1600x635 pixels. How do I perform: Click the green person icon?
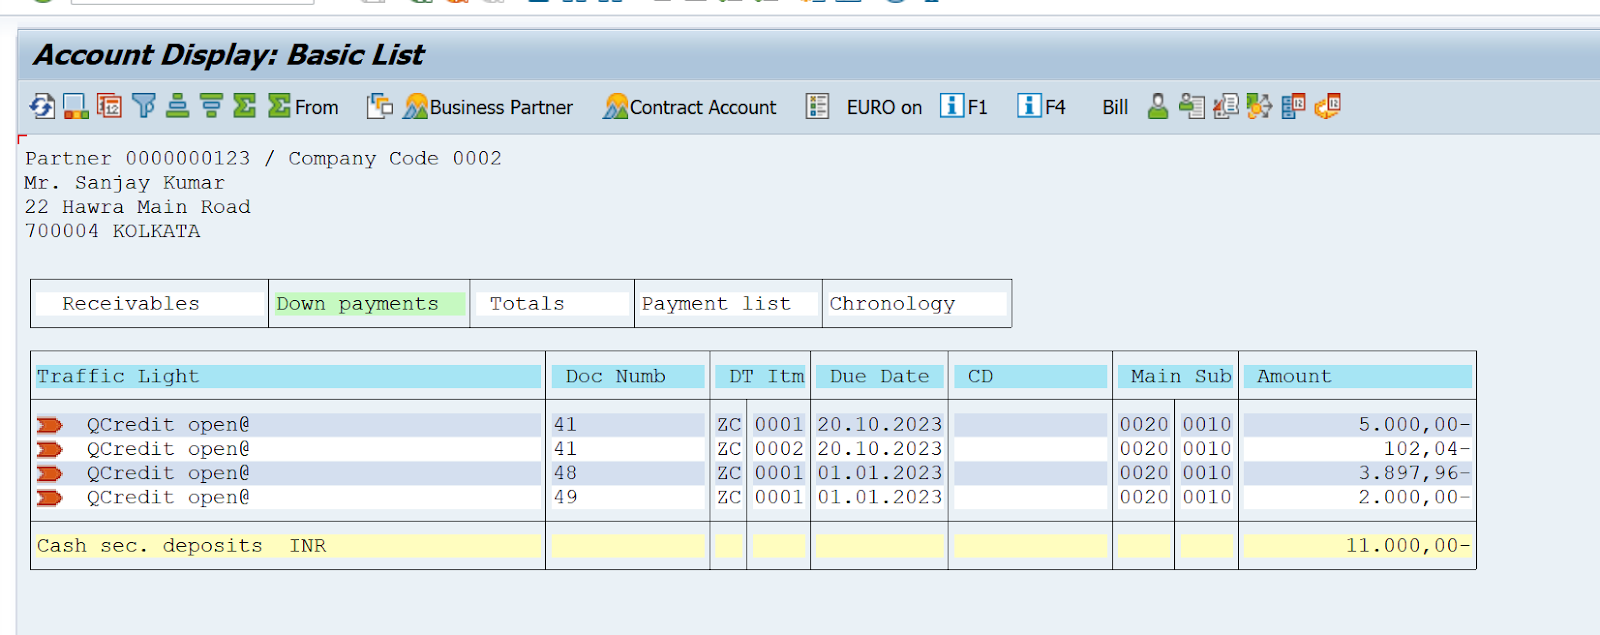[1158, 106]
